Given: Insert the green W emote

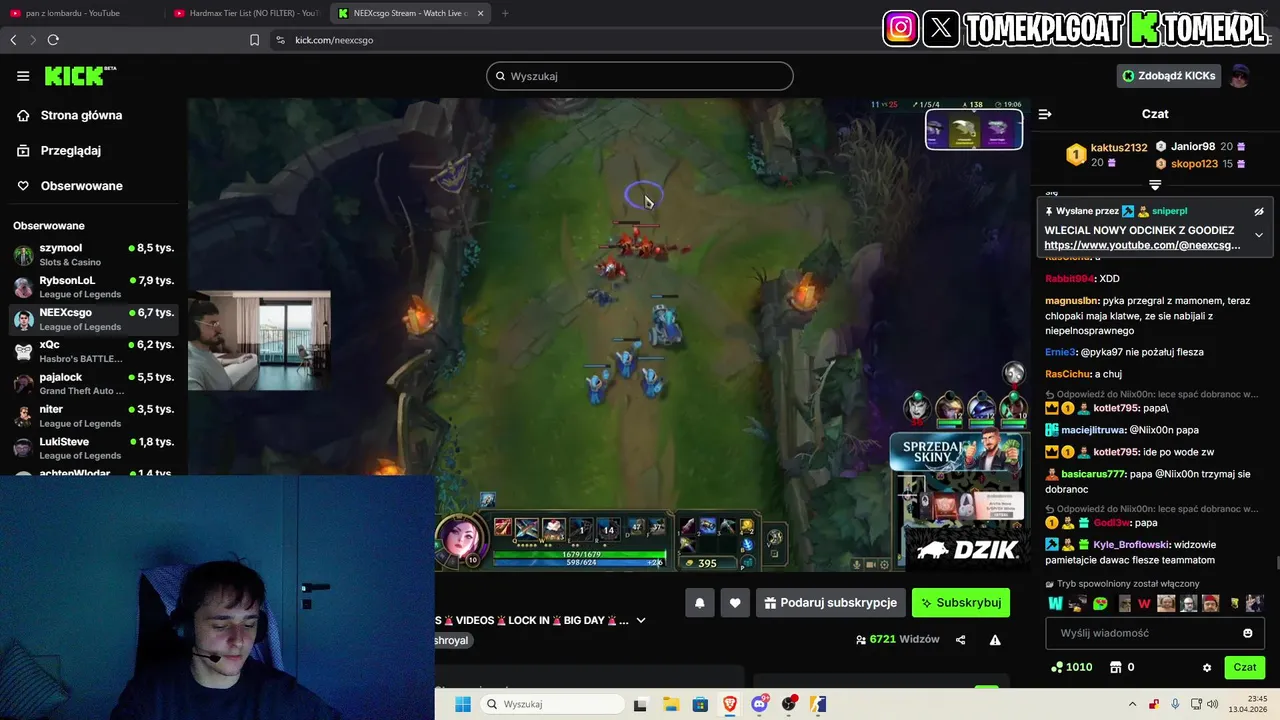Looking at the screenshot, I should point(1055,603).
